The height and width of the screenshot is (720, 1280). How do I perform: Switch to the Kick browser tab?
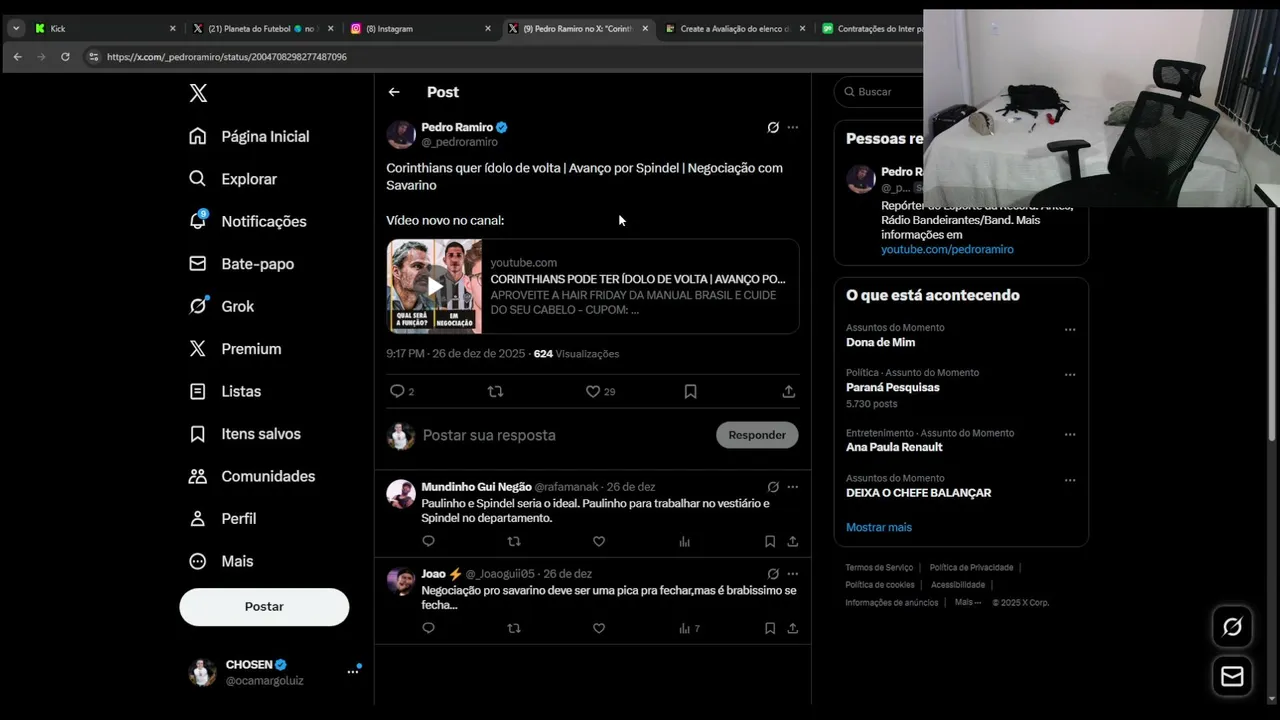pyautogui.click(x=105, y=28)
